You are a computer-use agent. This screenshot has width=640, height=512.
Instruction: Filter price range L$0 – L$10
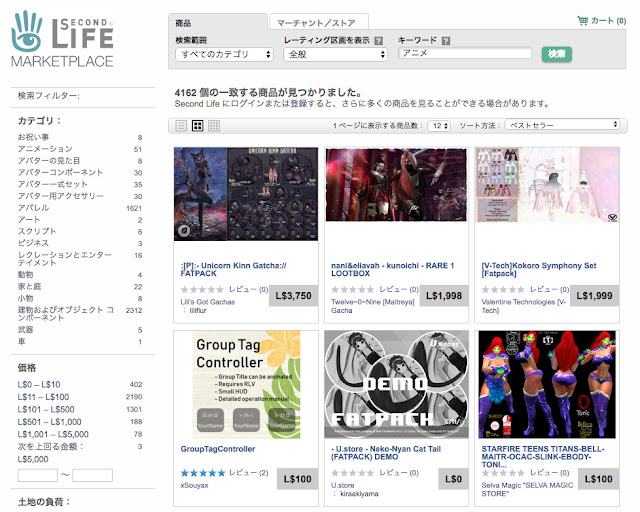[x=39, y=385]
